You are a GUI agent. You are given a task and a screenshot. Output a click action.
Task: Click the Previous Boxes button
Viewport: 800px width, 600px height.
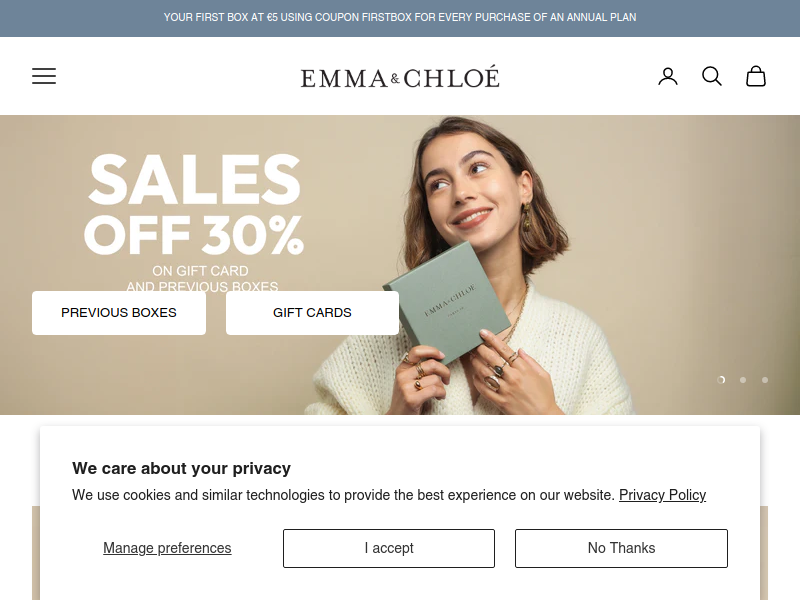[119, 313]
